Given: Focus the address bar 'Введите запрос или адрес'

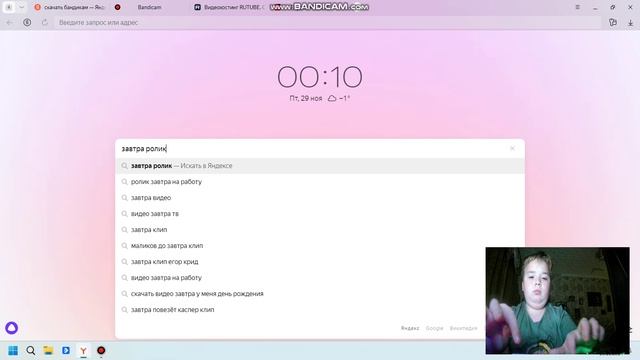Looking at the screenshot, I should pos(328,22).
